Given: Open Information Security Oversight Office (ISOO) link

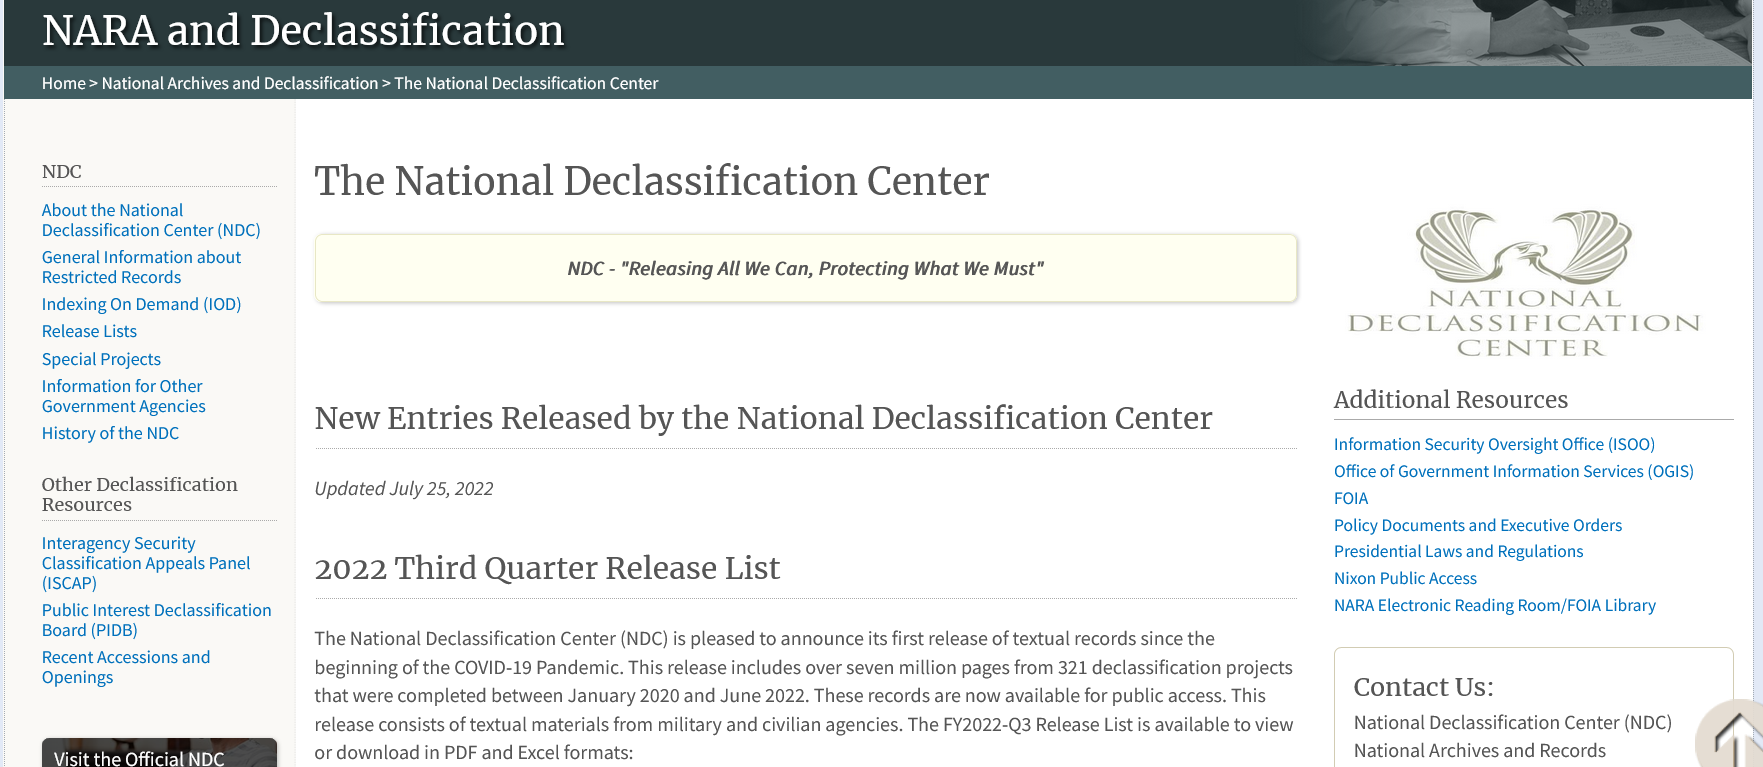Looking at the screenshot, I should pos(1494,444).
